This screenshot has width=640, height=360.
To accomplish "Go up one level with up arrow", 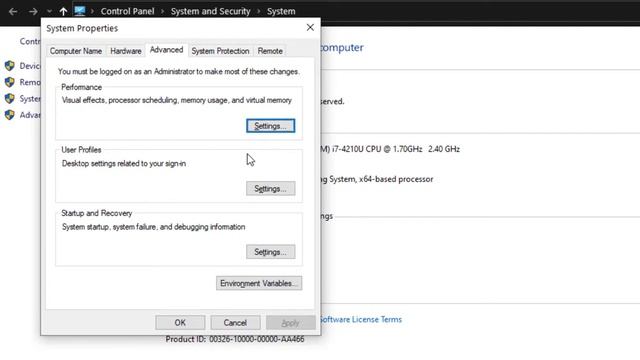I will click(63, 11).
